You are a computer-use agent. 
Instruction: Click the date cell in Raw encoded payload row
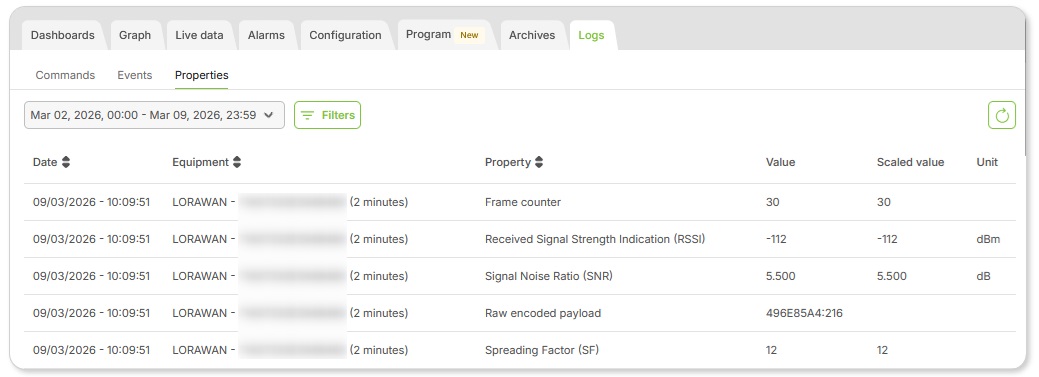click(x=91, y=313)
